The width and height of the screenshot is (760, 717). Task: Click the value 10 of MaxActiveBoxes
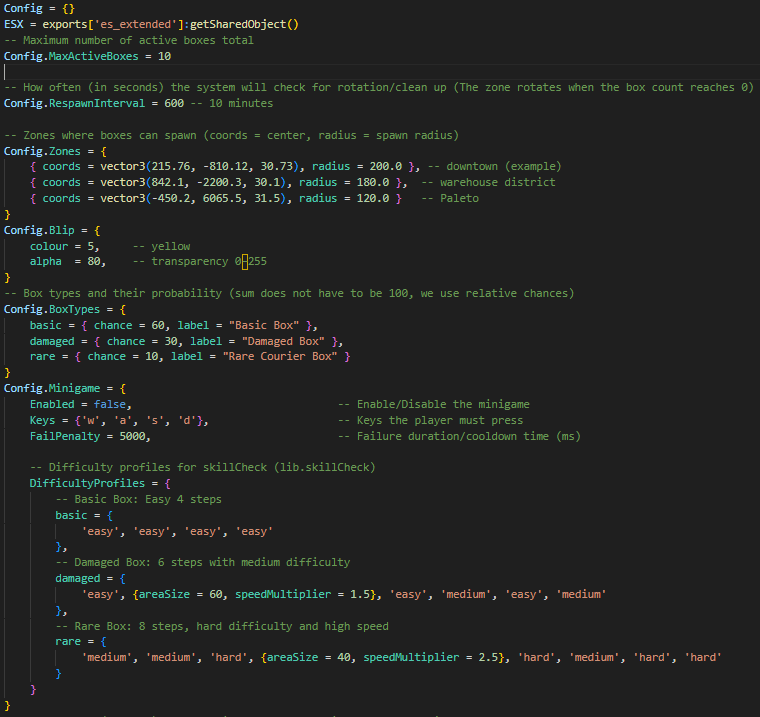pyautogui.click(x=164, y=56)
